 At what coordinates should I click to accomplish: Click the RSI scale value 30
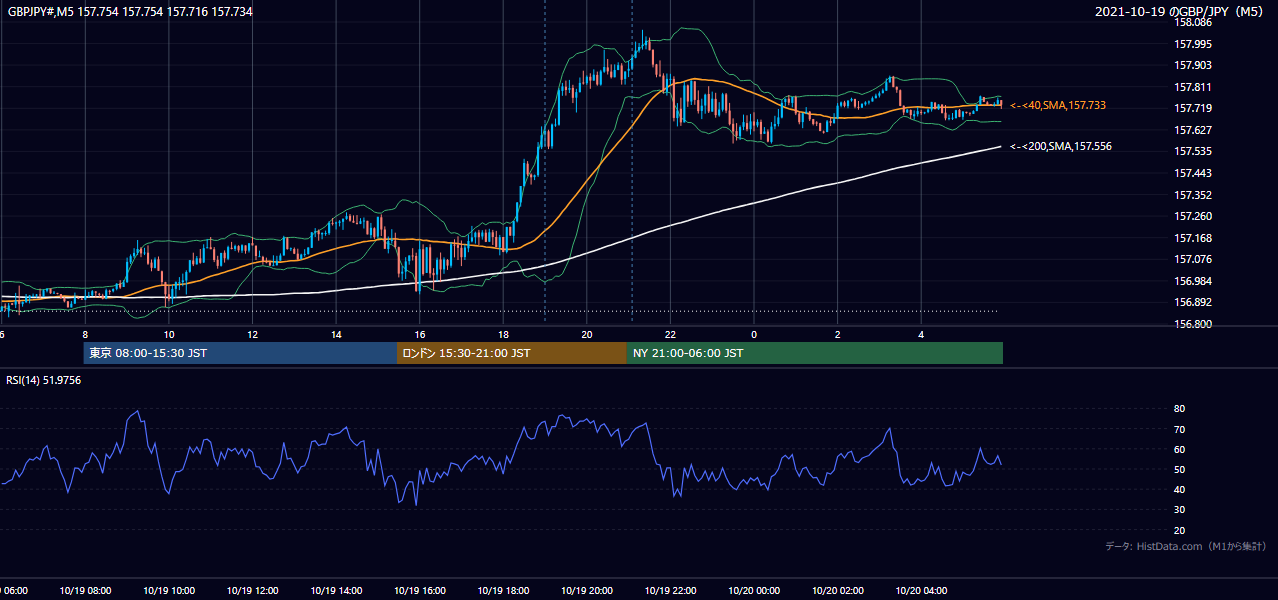(x=1180, y=510)
